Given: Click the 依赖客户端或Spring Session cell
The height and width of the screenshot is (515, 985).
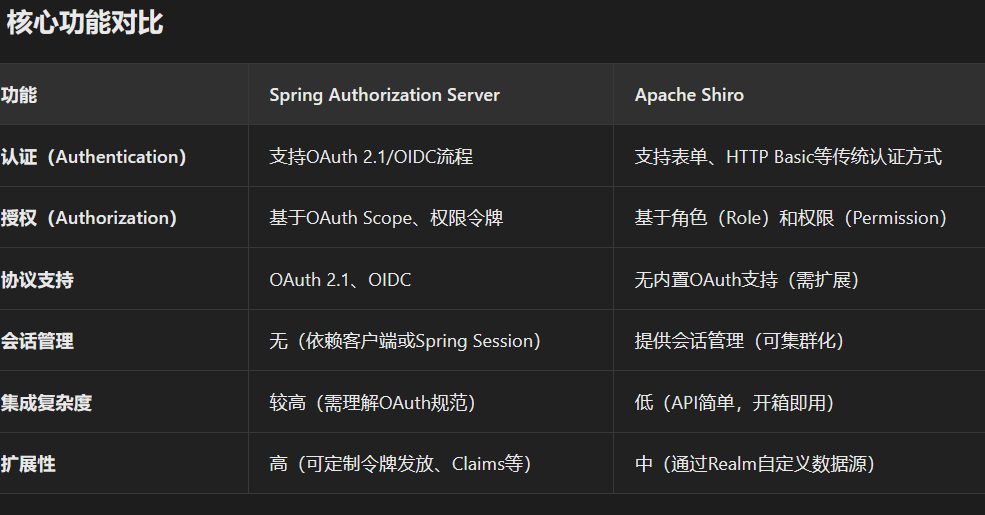Looking at the screenshot, I should pyautogui.click(x=406, y=341).
